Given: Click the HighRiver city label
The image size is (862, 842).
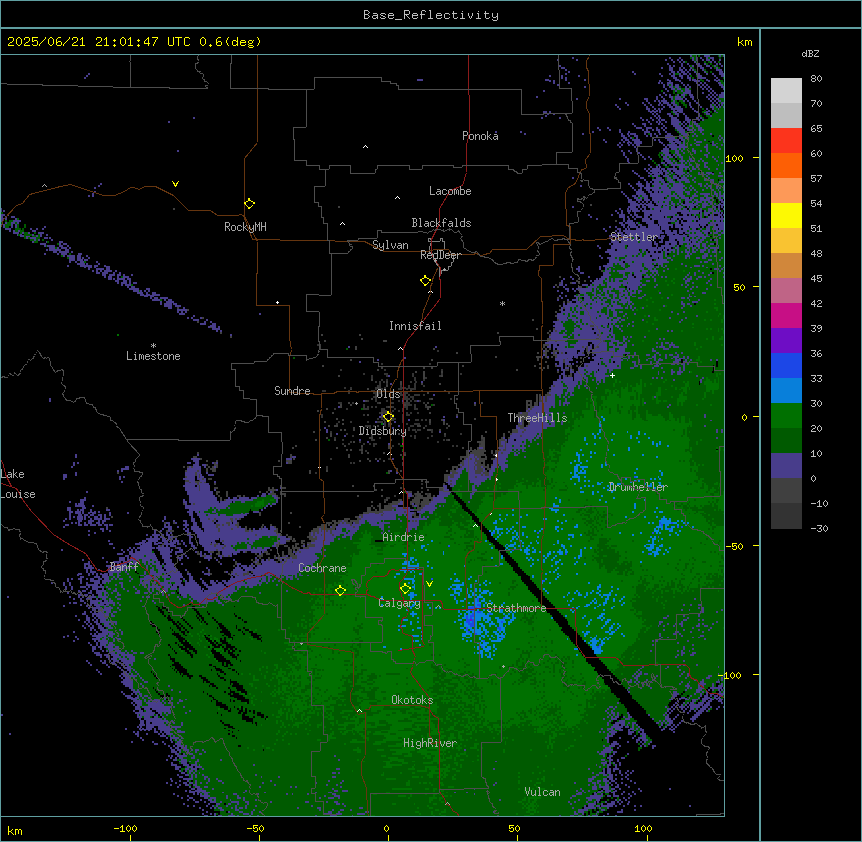Looking at the screenshot, I should (x=430, y=743).
